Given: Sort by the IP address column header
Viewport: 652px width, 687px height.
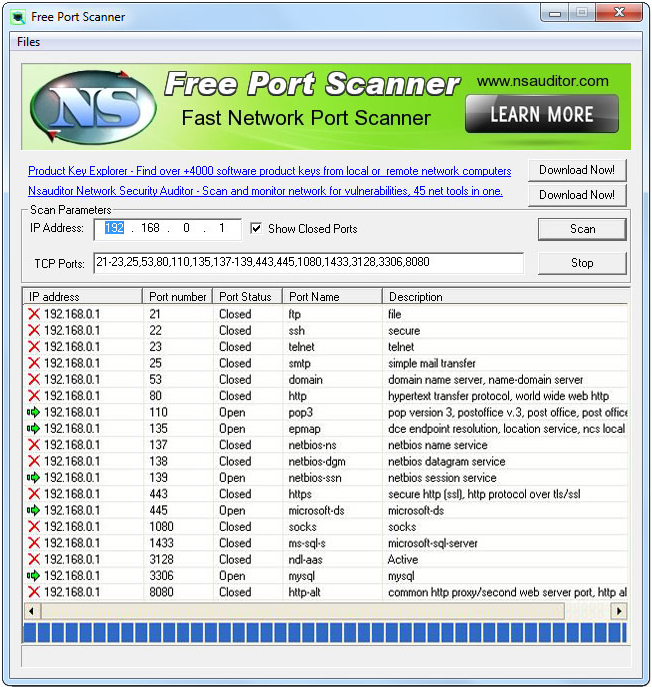Looking at the screenshot, I should point(82,297).
